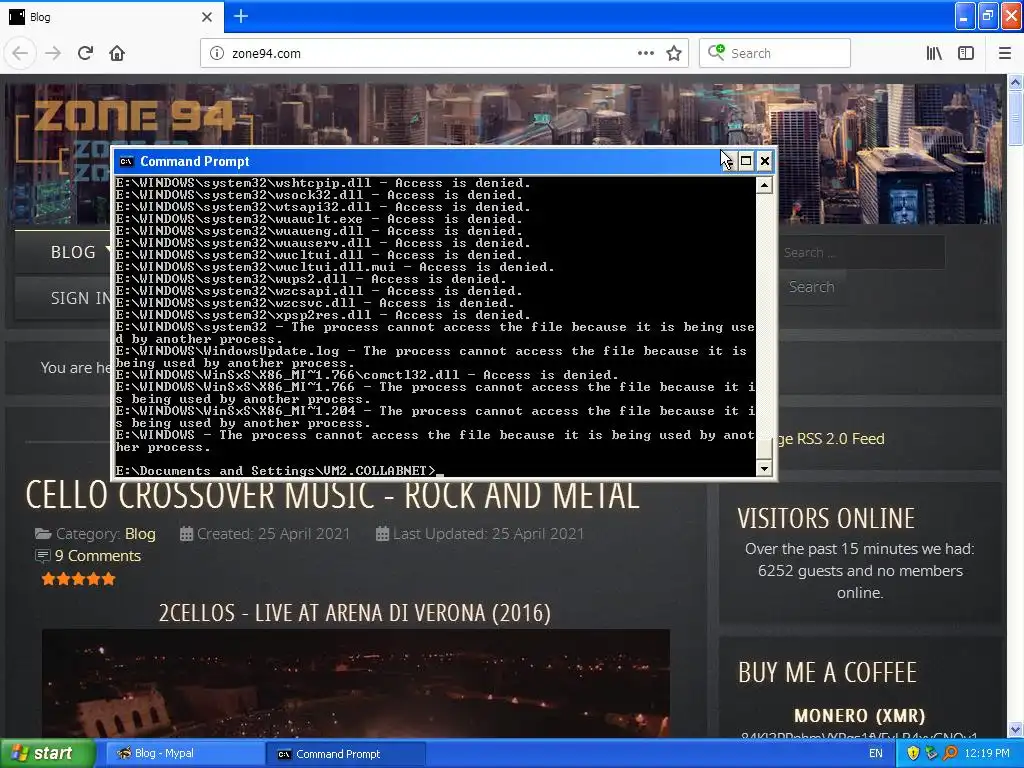
Task: Show site information for zone94.com
Action: coord(216,54)
